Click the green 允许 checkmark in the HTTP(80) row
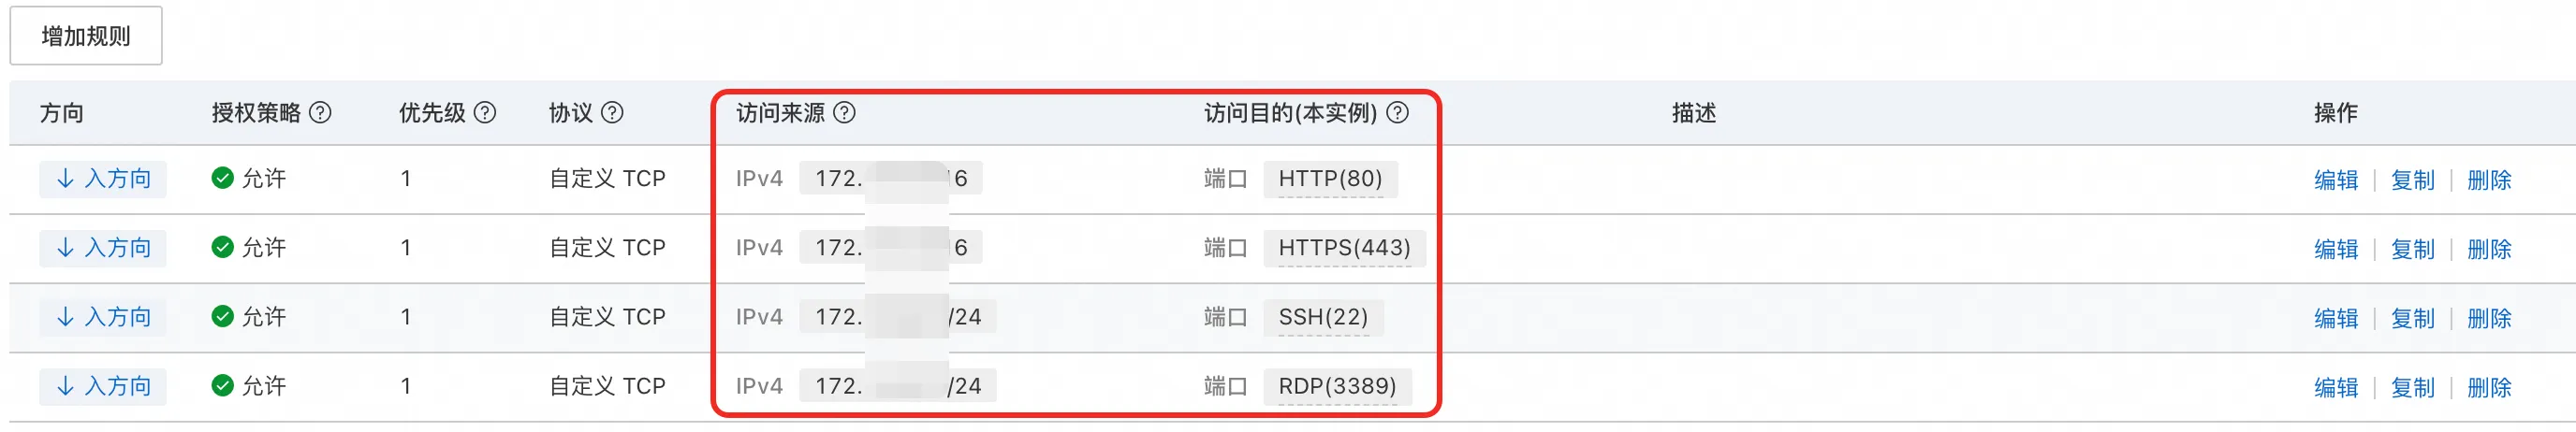 [222, 178]
